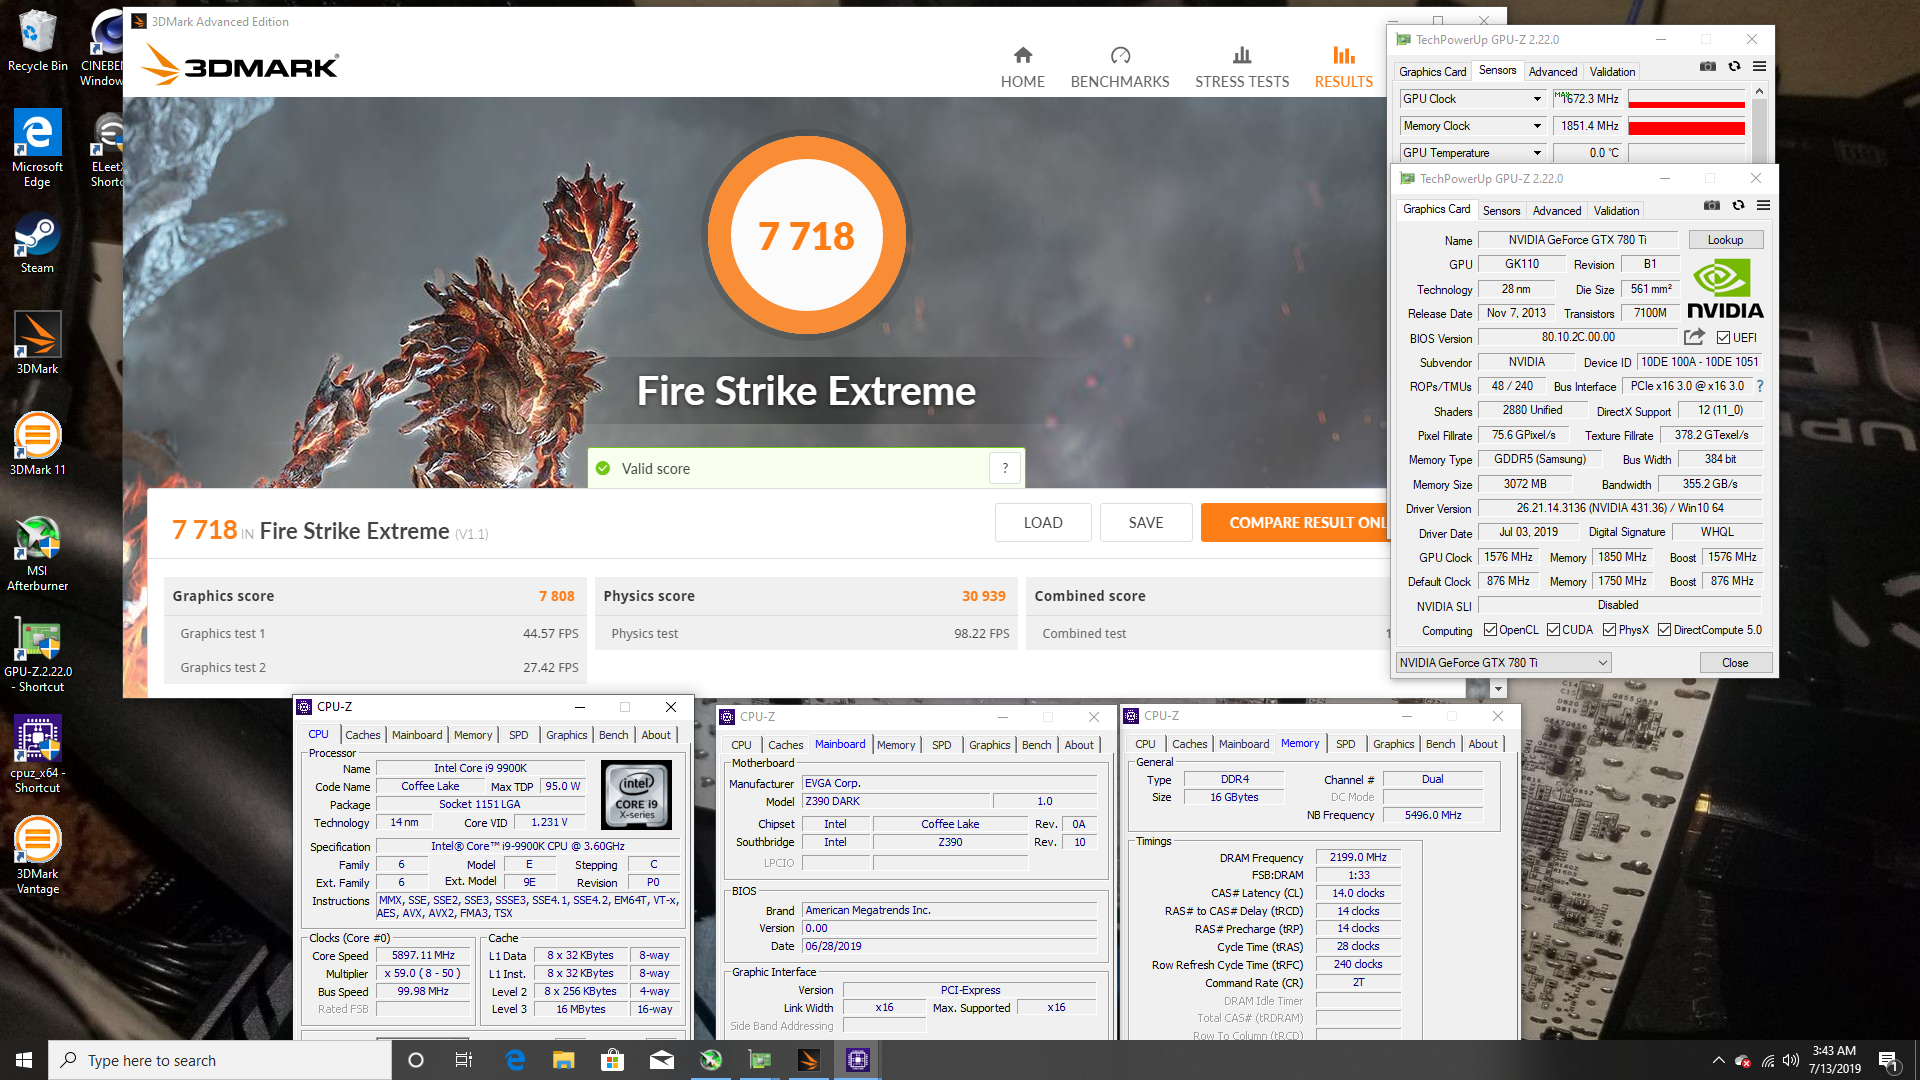
Task: Click the 3DMark scrollbar down arrow
Action: (1497, 689)
